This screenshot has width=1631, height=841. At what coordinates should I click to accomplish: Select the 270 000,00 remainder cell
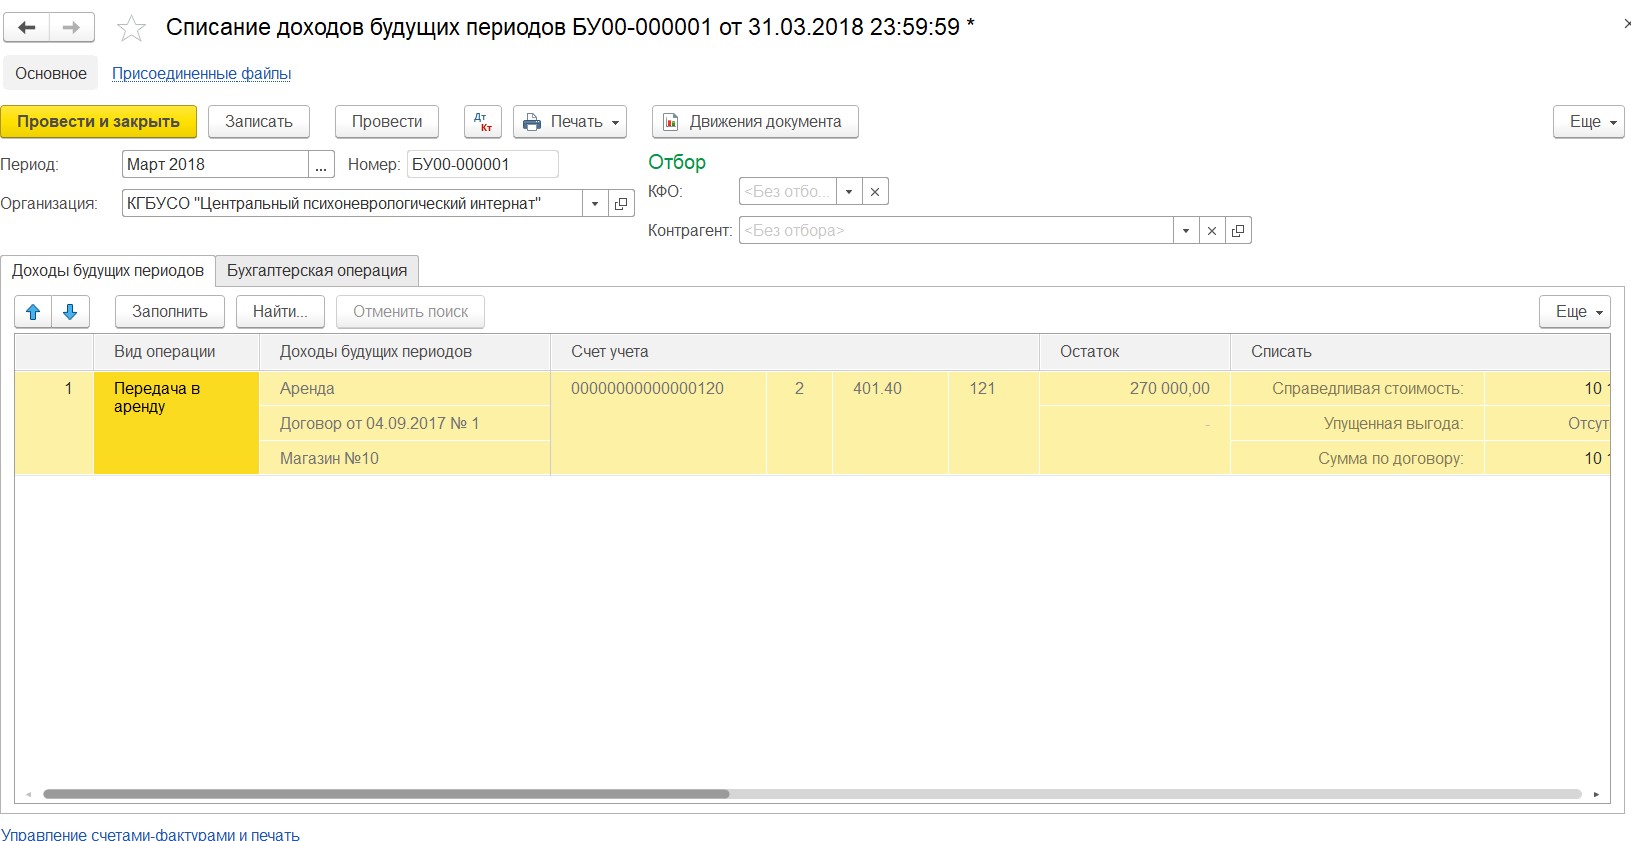pos(1134,389)
